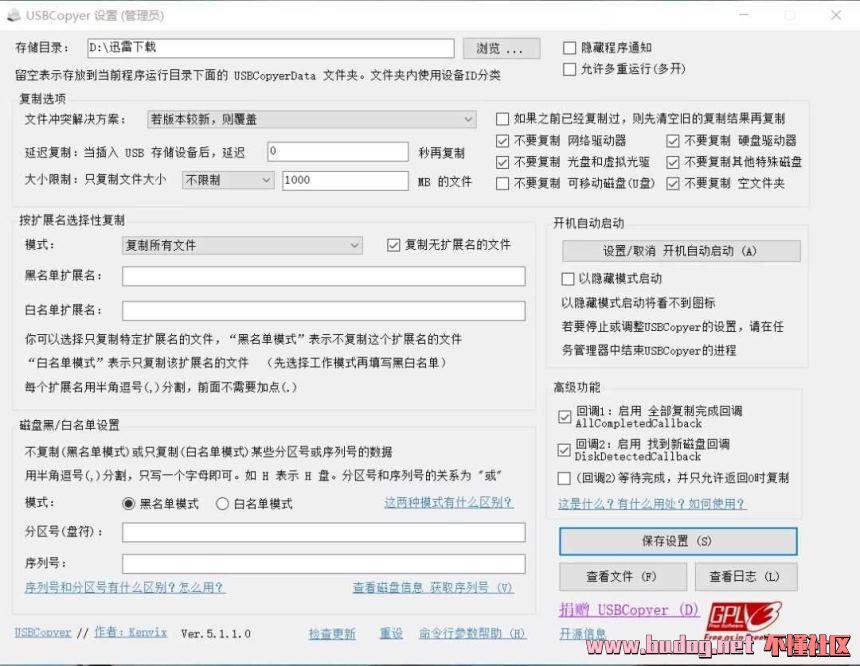
Task: Select 白名单模式 radio button
Action: pyautogui.click(x=222, y=504)
